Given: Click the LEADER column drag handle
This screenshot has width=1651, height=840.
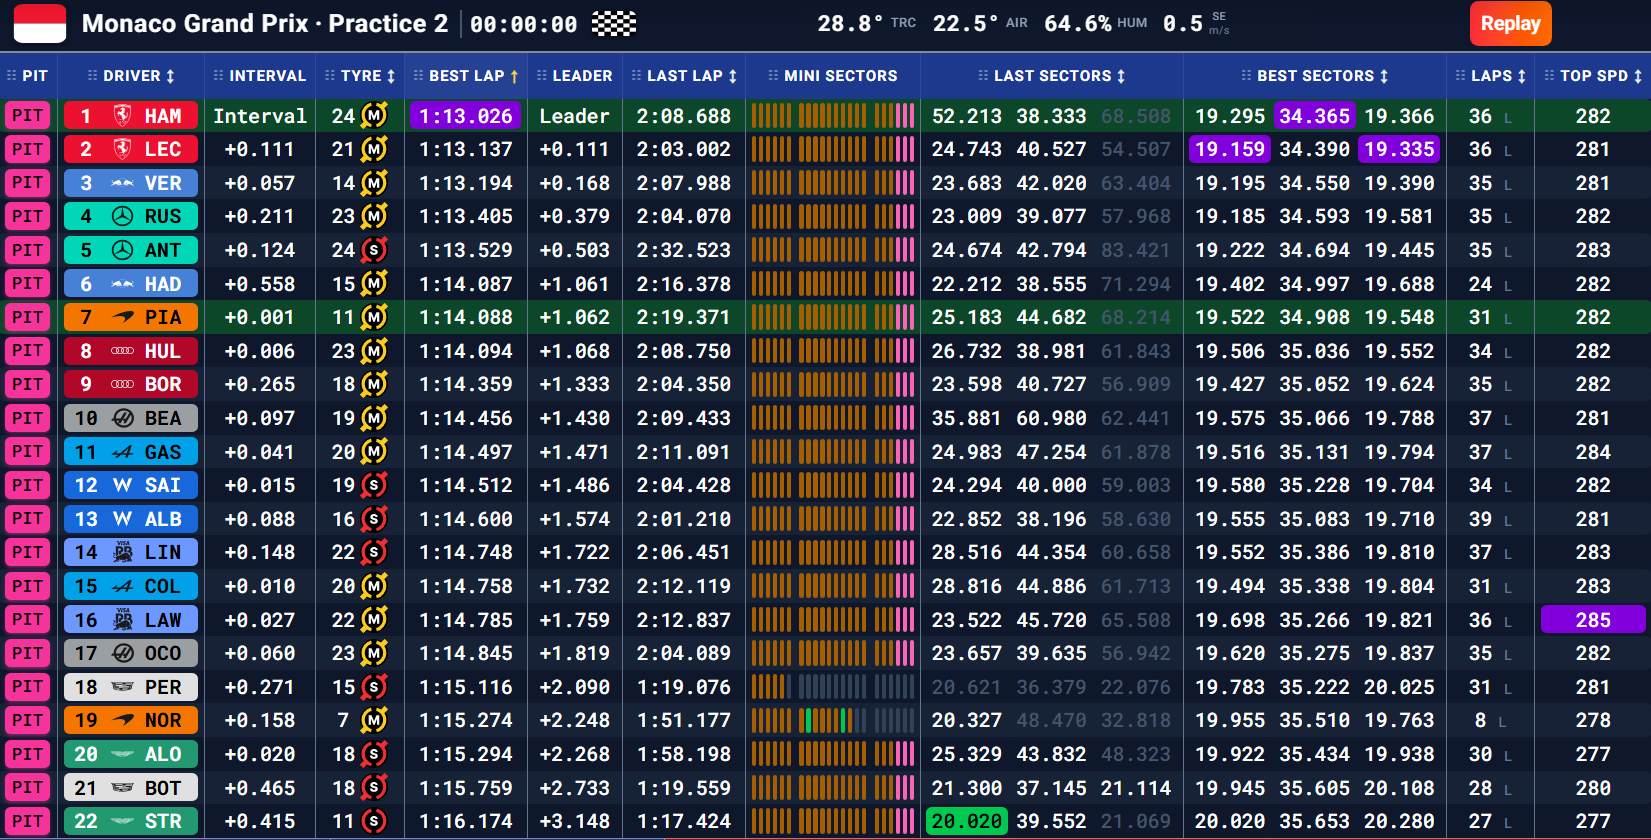Looking at the screenshot, I should pyautogui.click(x=542, y=76).
